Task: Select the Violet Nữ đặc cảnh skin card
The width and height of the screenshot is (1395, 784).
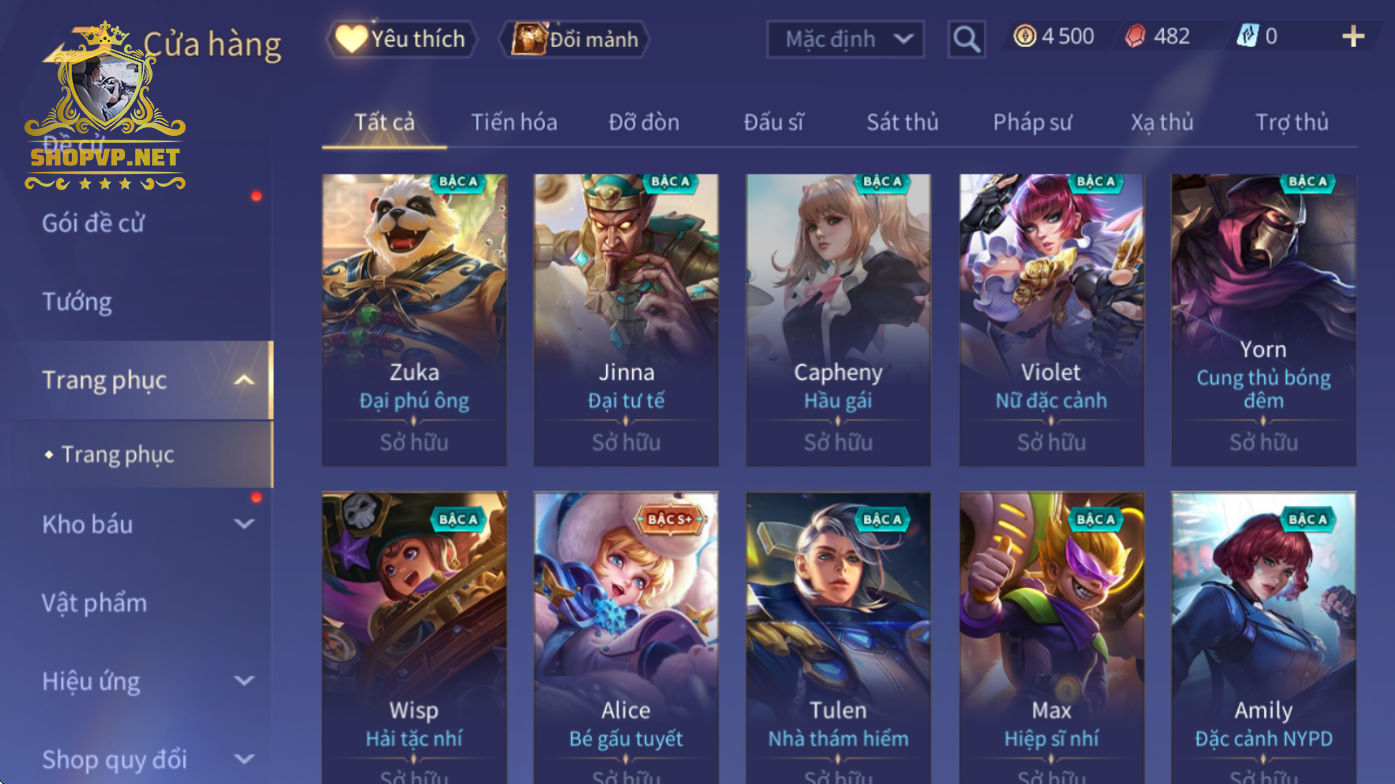Action: 1051,320
